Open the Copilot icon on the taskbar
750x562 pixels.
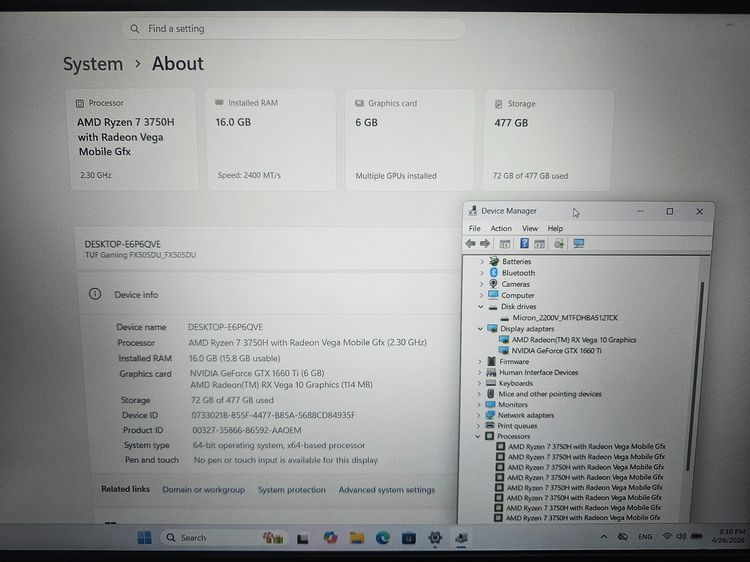[330, 538]
